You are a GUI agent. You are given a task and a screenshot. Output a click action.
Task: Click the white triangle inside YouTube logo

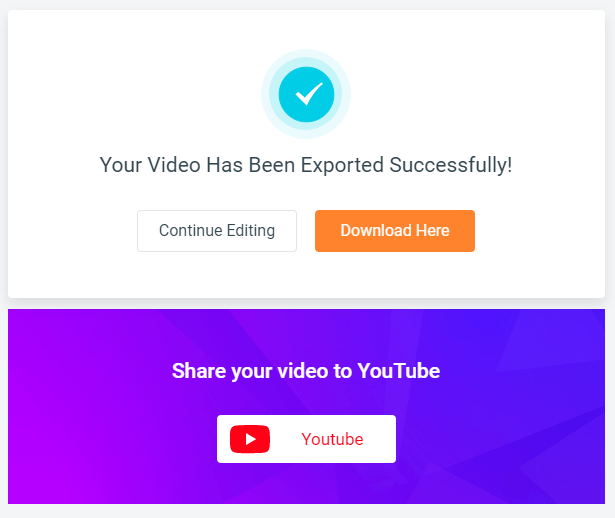click(251, 439)
